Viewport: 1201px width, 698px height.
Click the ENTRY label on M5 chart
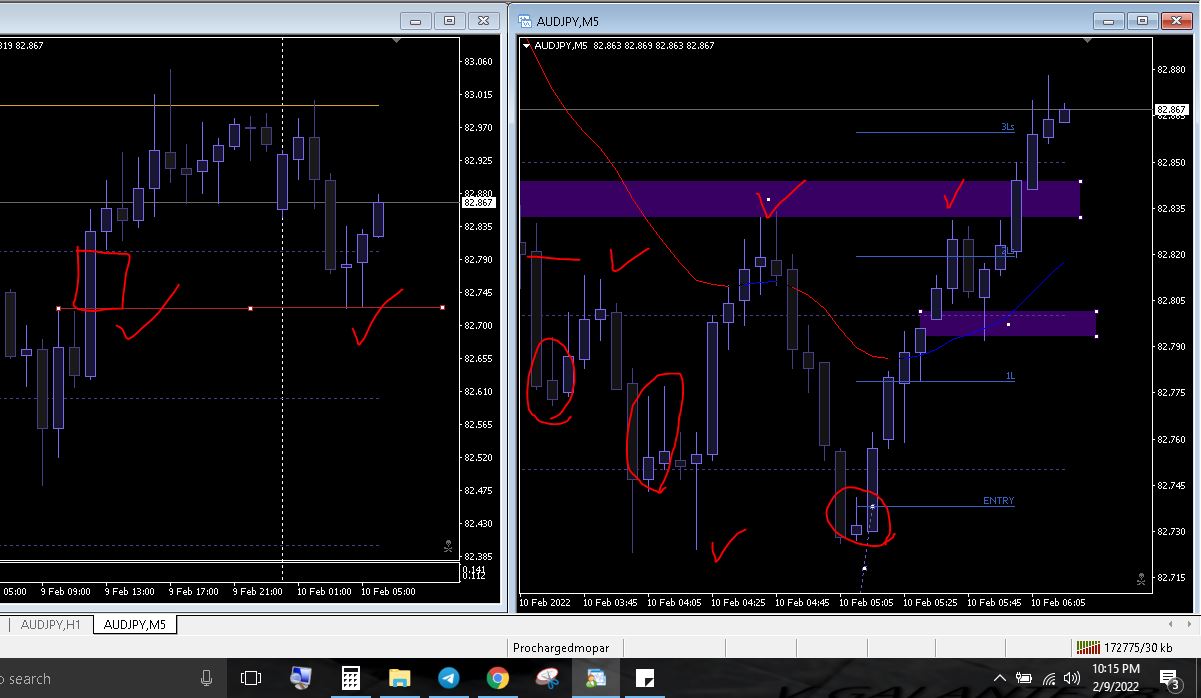tap(998, 501)
